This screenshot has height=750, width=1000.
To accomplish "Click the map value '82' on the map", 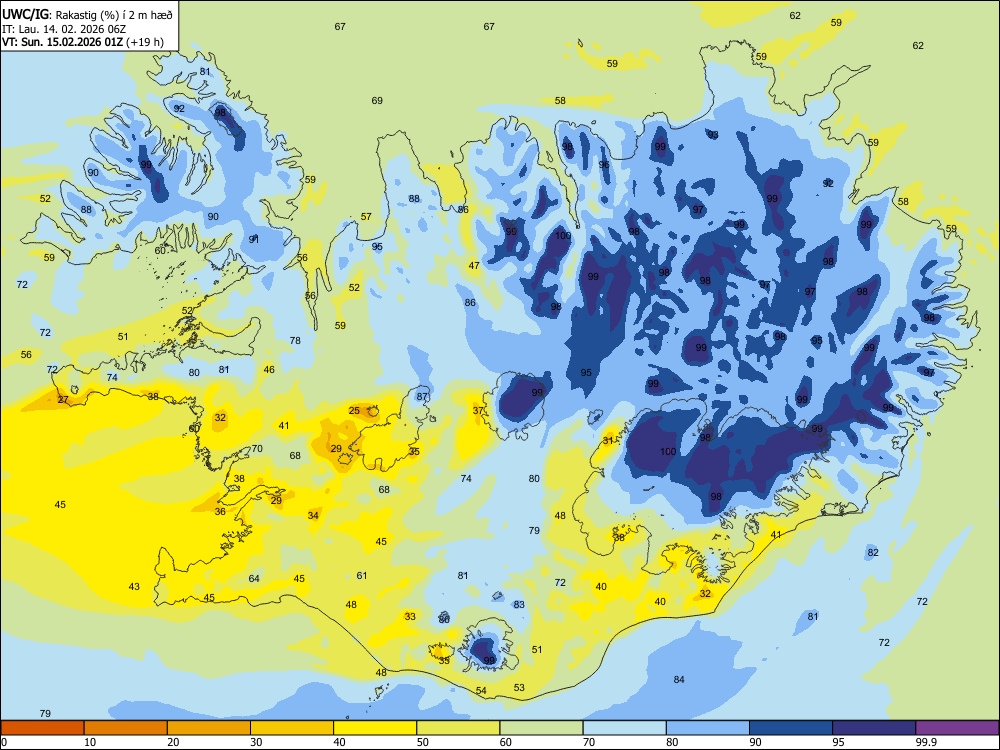I will tap(873, 552).
